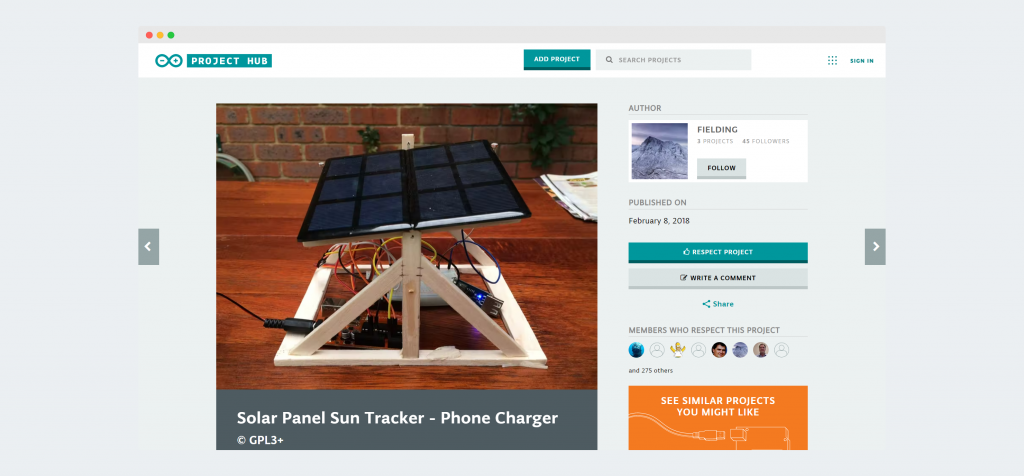Click the Sign In link

pos(861,61)
